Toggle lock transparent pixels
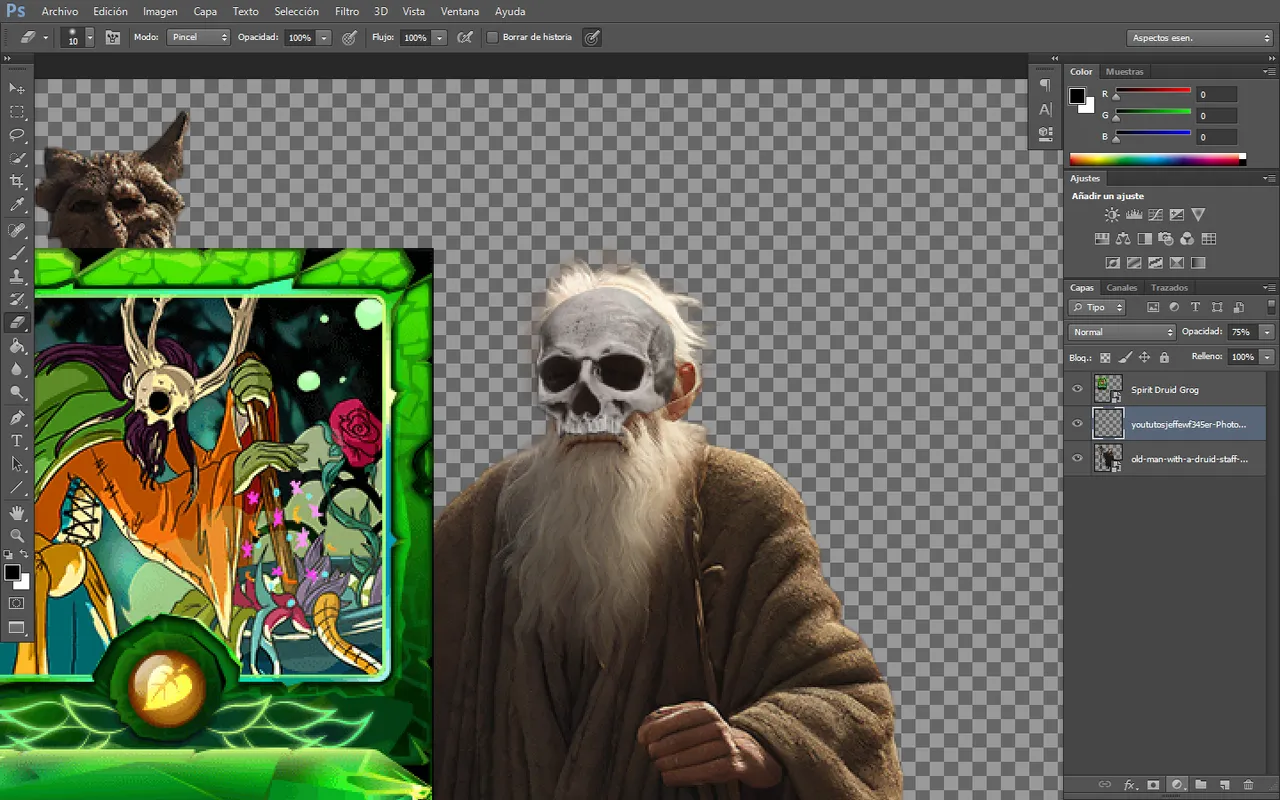 [x=1105, y=357]
